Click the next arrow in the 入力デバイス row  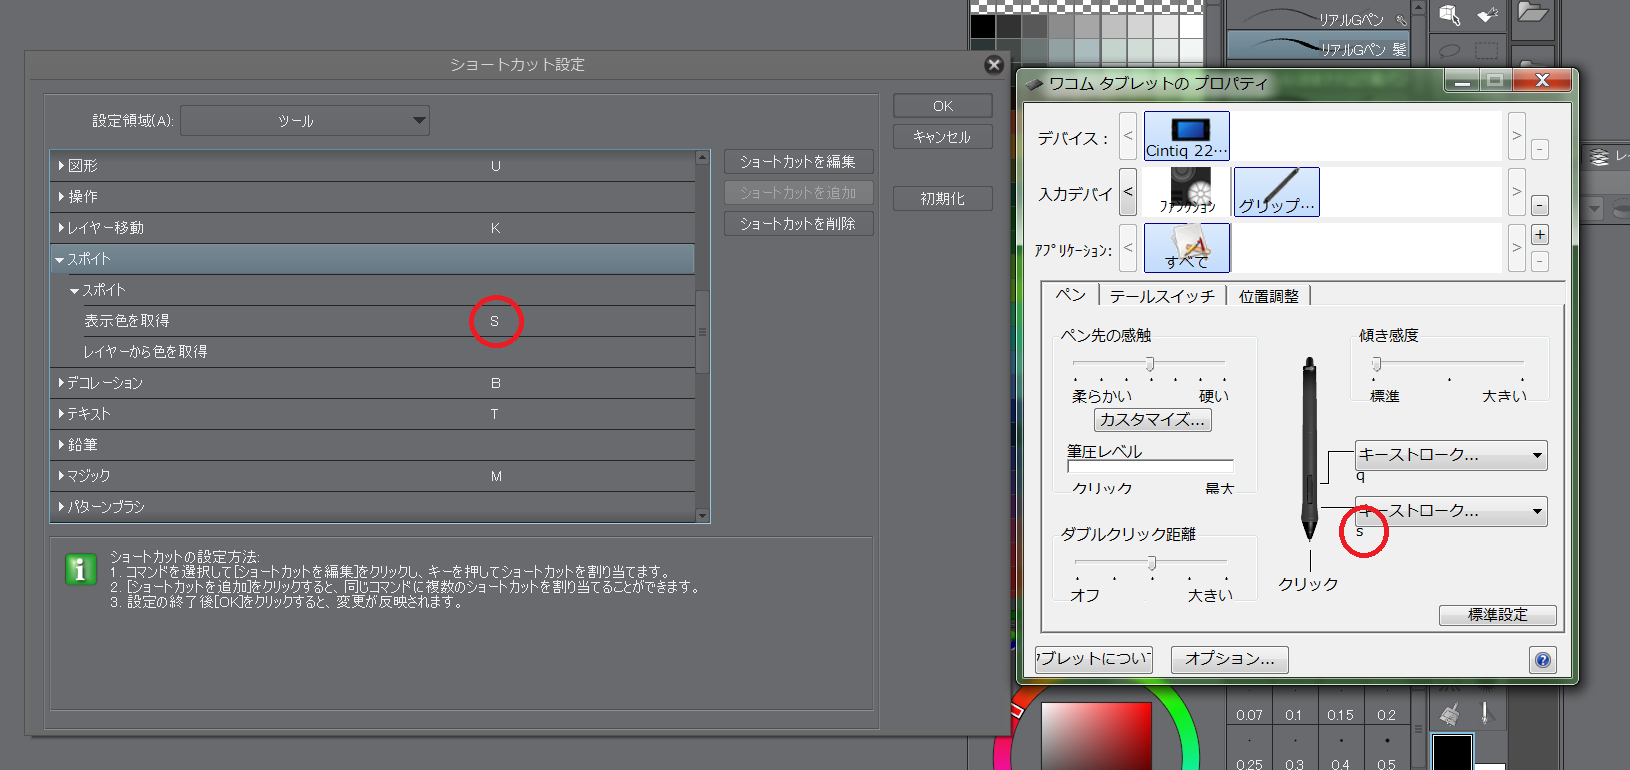1517,191
